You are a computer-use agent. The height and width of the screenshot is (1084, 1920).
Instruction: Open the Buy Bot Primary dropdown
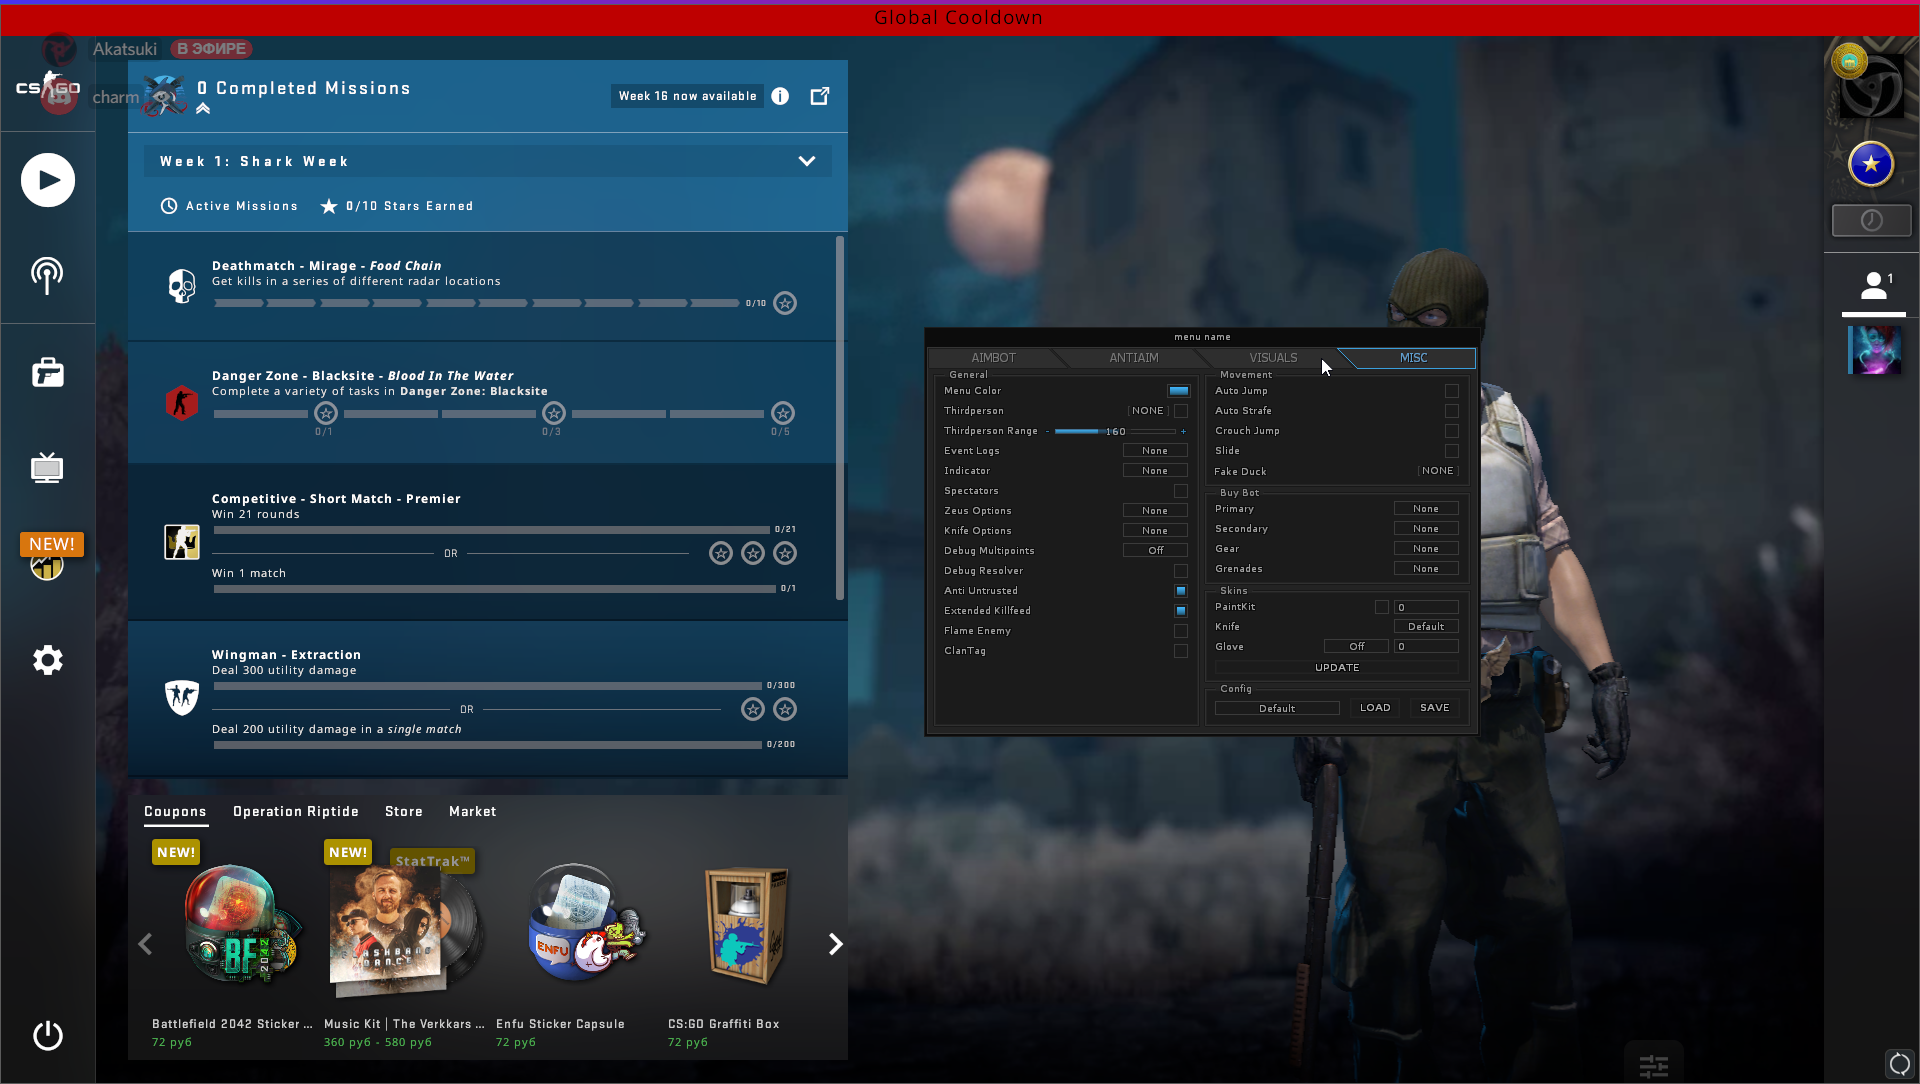(1426, 509)
